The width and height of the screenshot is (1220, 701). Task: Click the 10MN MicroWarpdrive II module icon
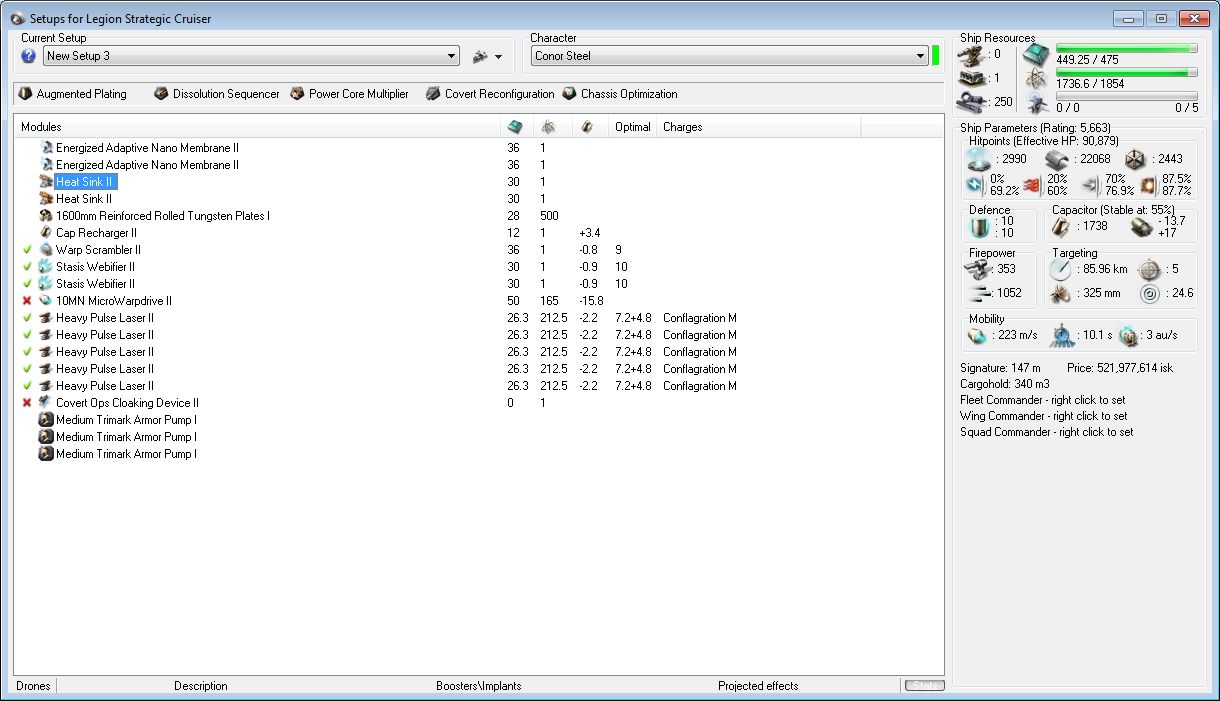[x=46, y=301]
